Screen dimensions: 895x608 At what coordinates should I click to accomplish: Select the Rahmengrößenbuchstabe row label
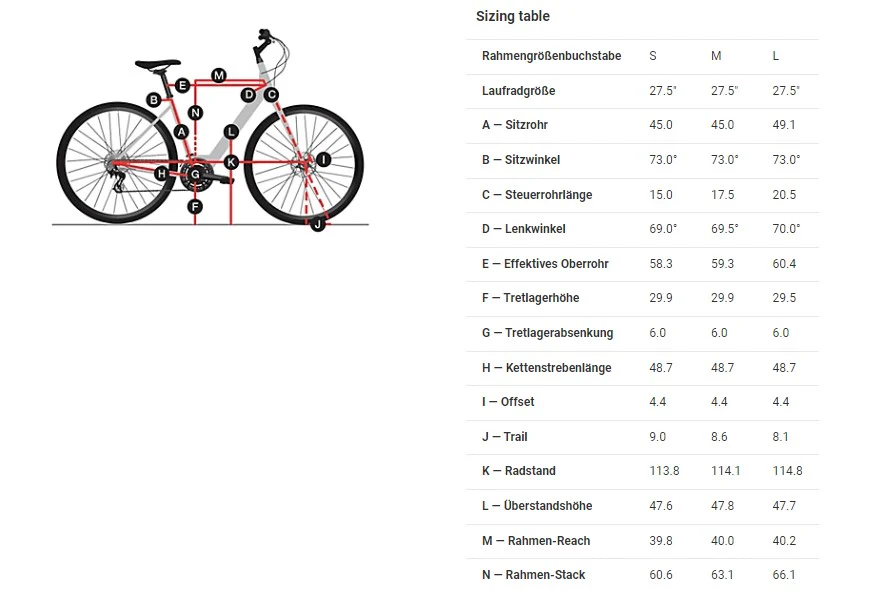point(551,56)
